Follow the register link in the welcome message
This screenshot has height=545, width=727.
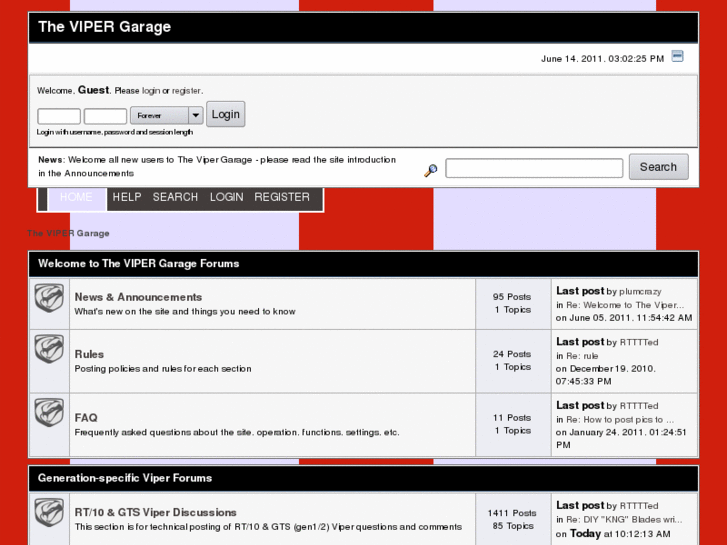click(x=186, y=91)
